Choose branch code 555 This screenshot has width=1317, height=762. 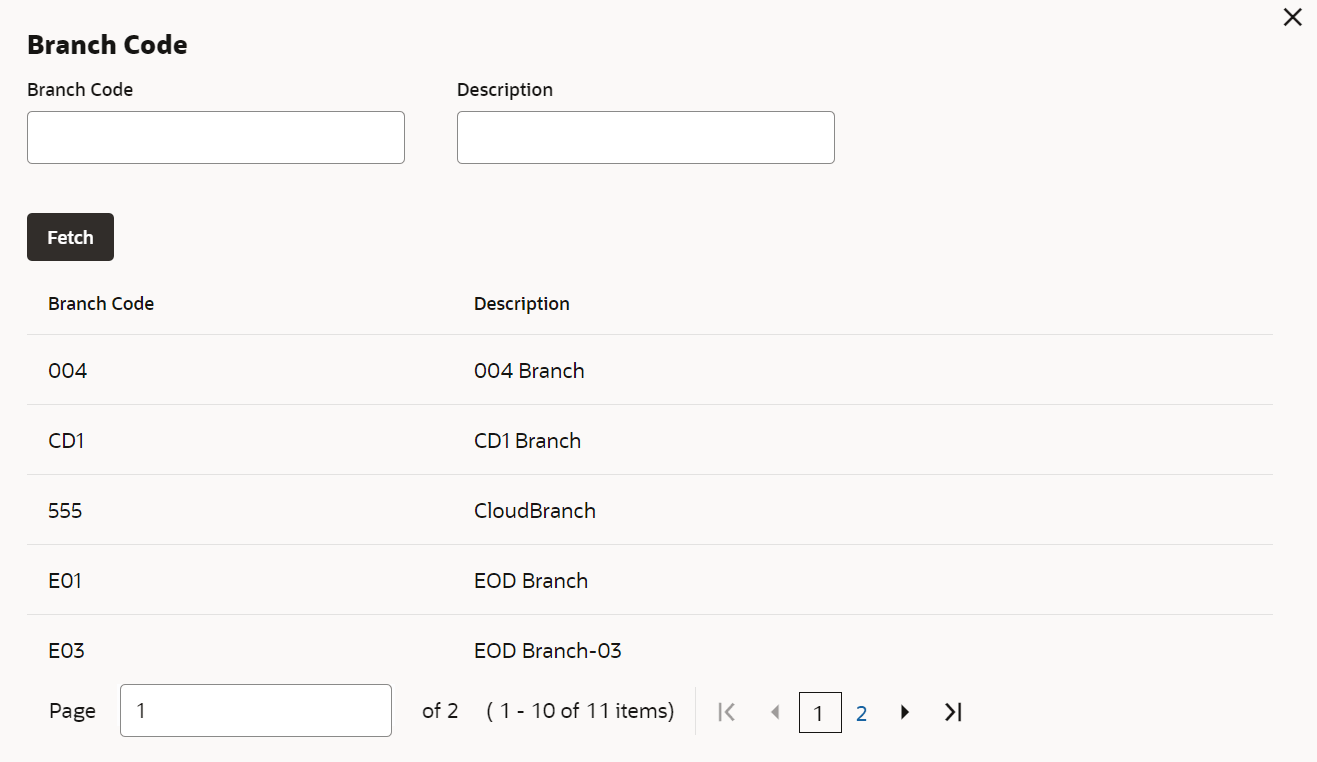(x=65, y=511)
